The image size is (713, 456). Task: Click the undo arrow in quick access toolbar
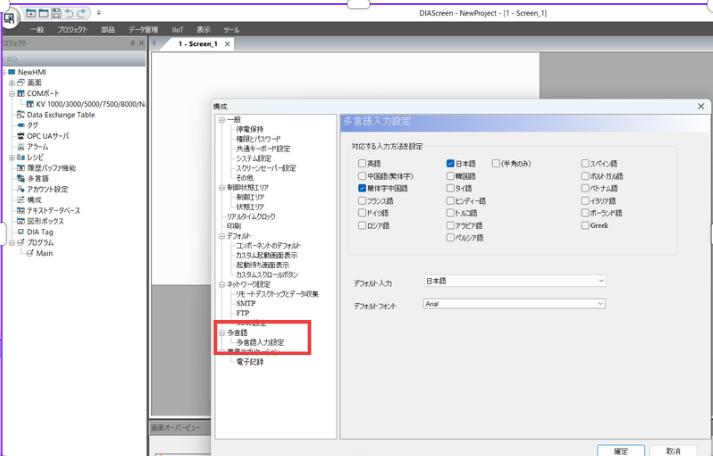point(69,12)
